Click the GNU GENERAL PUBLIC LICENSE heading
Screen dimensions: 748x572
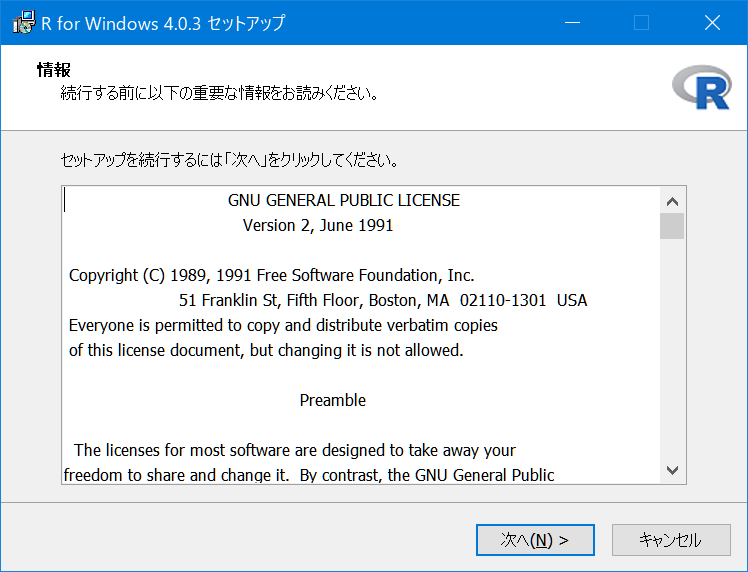[343, 200]
